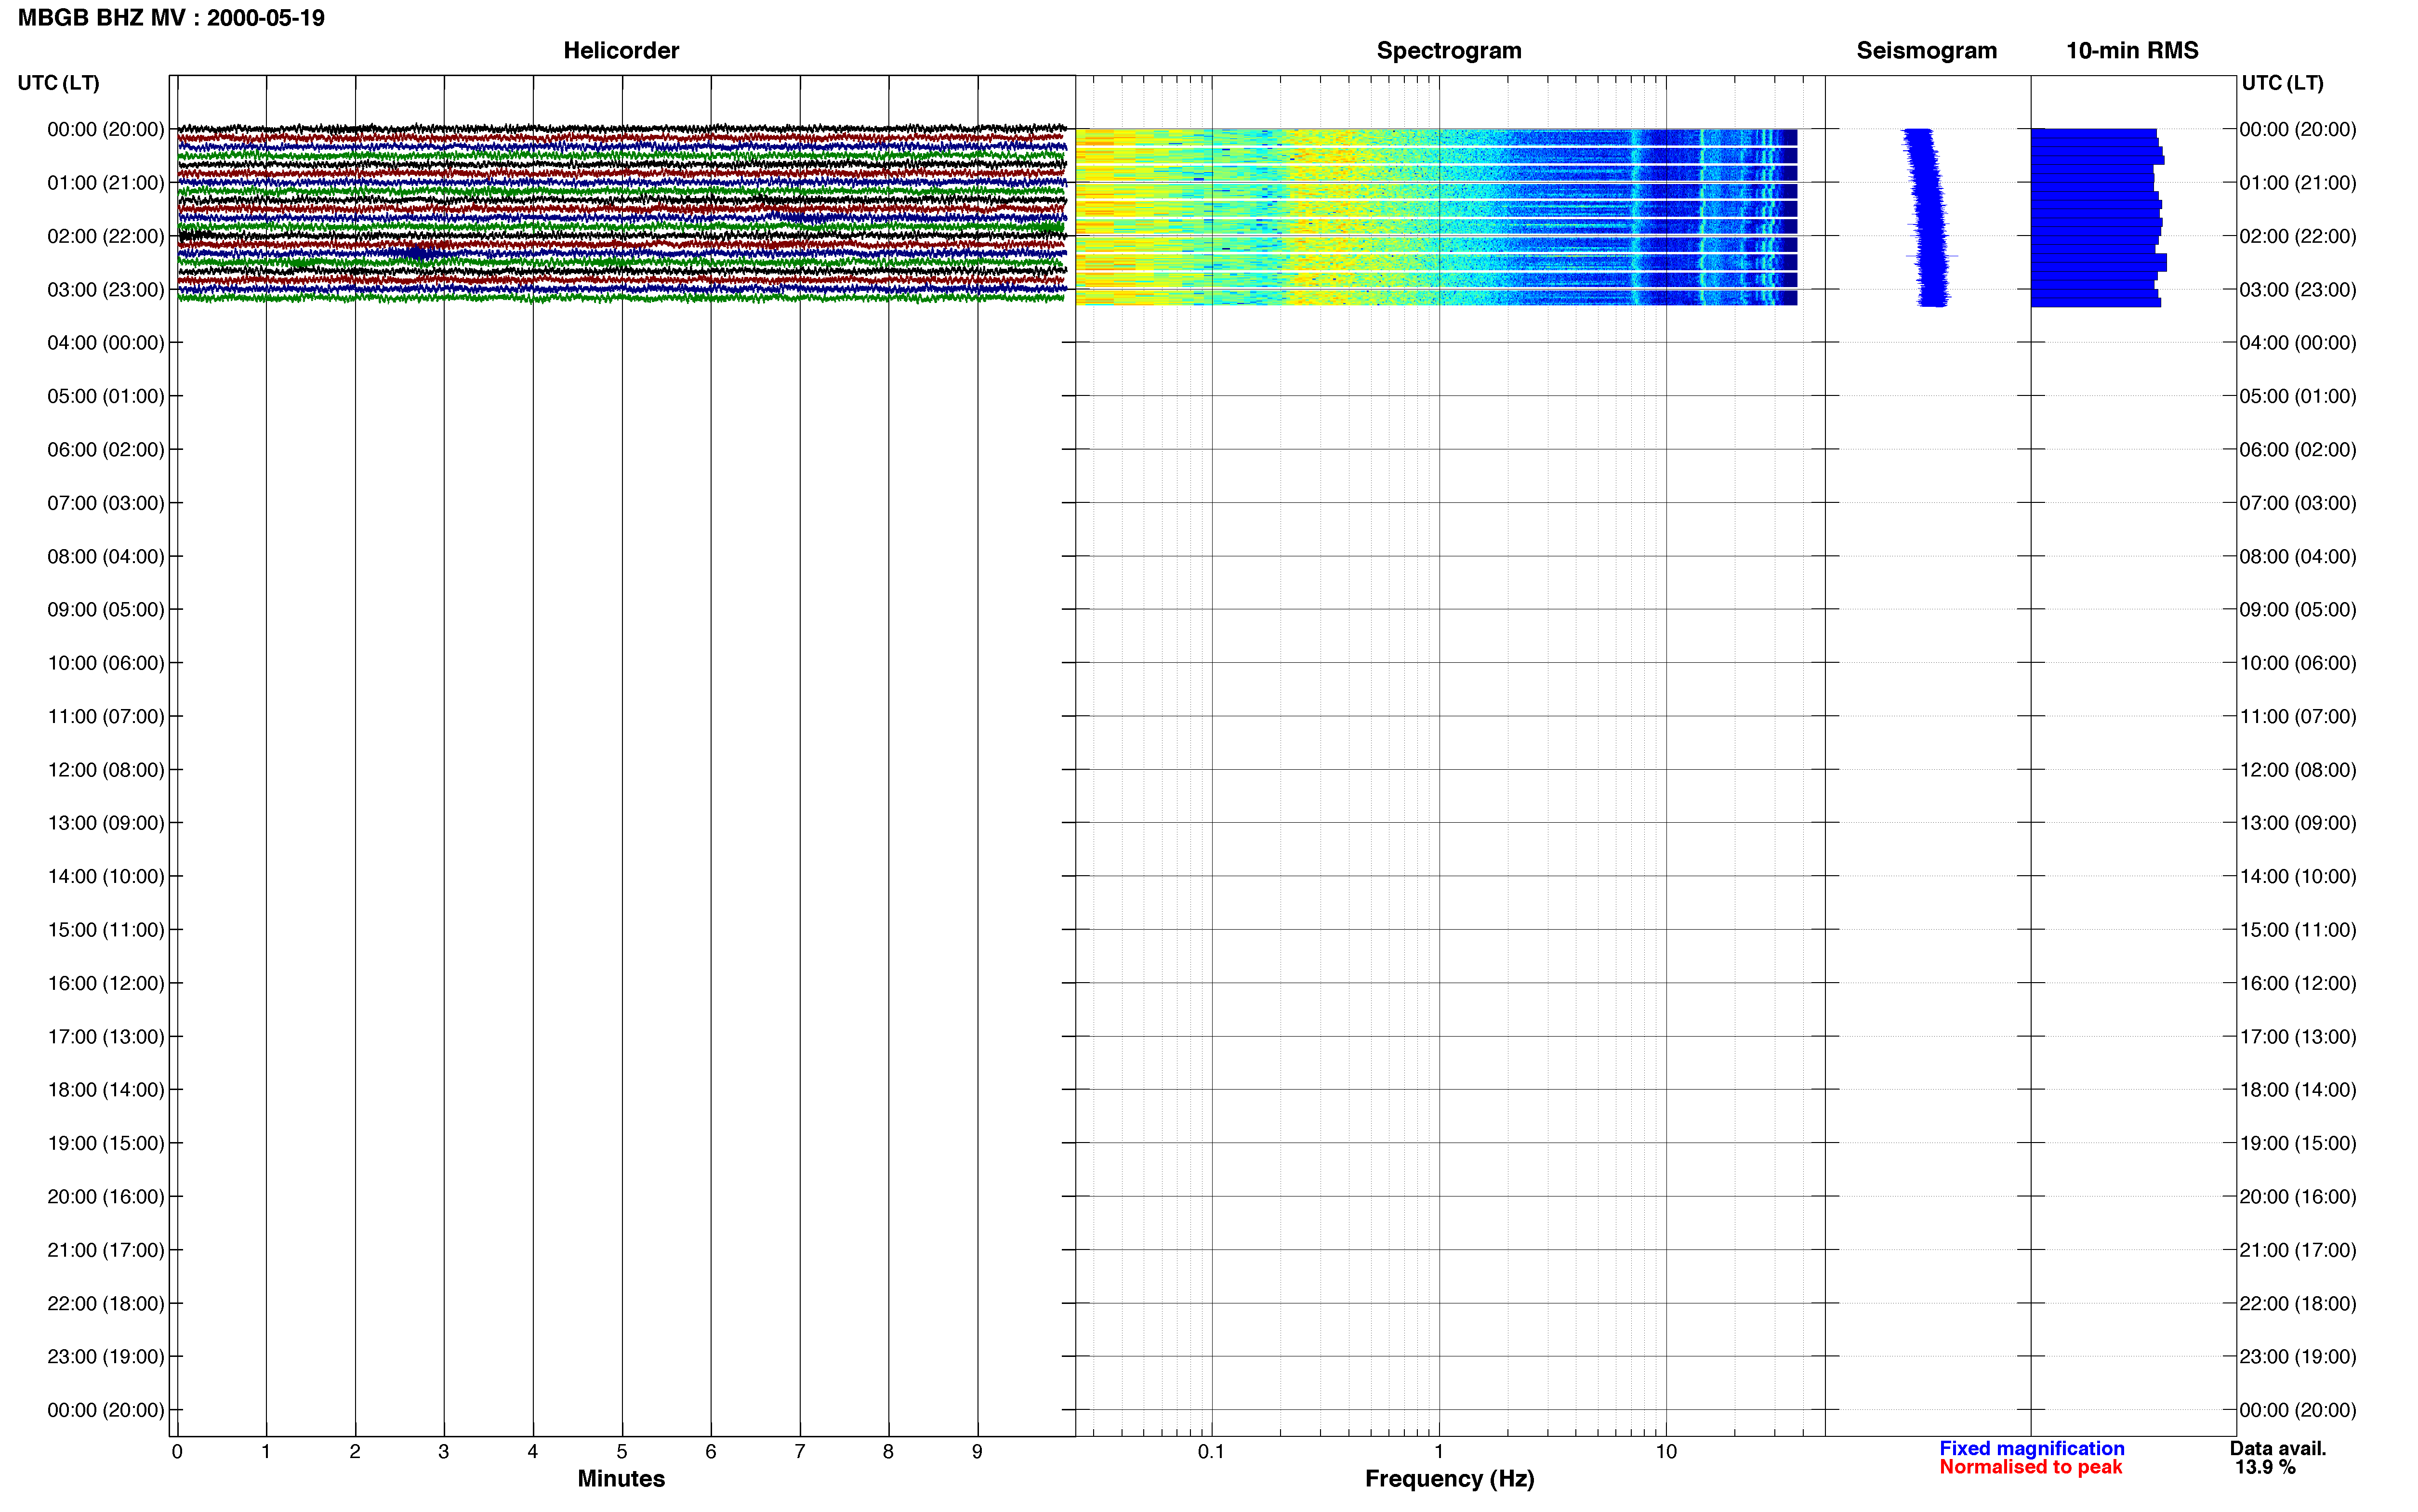Click frequency tick label 10
Viewport: 2418px width, 1512px height.
pos(1666,1452)
